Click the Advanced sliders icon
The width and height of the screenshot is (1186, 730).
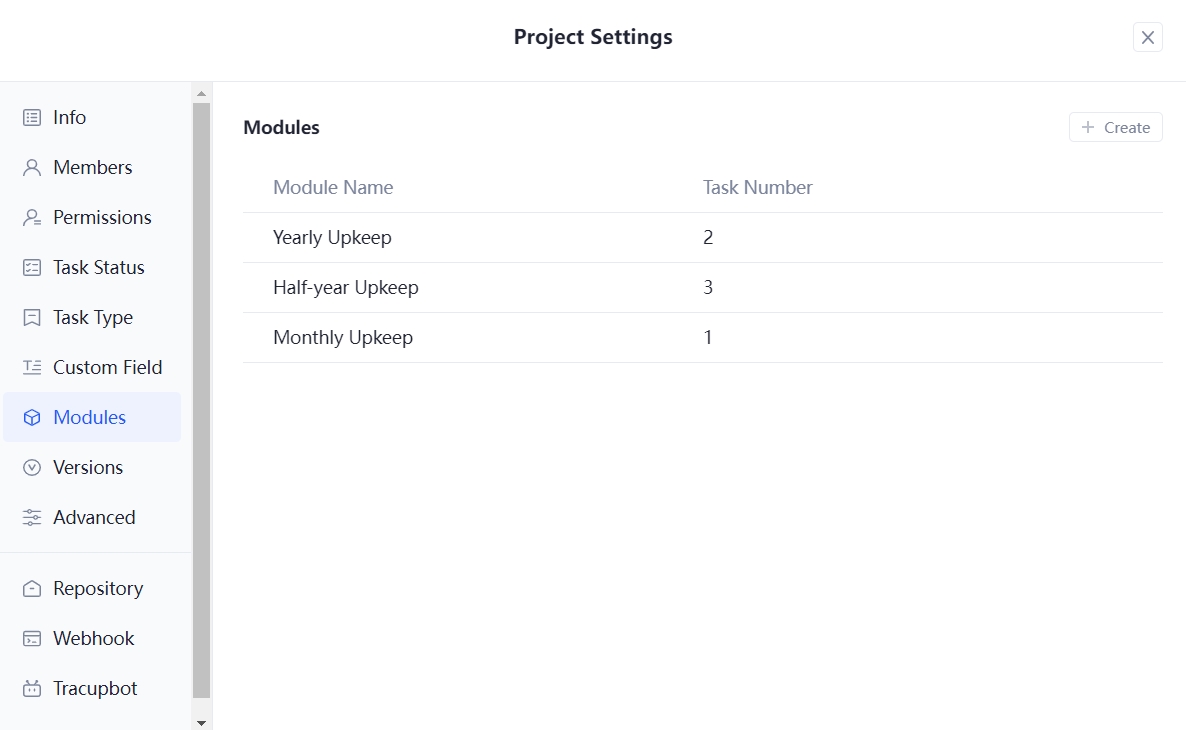click(x=31, y=517)
